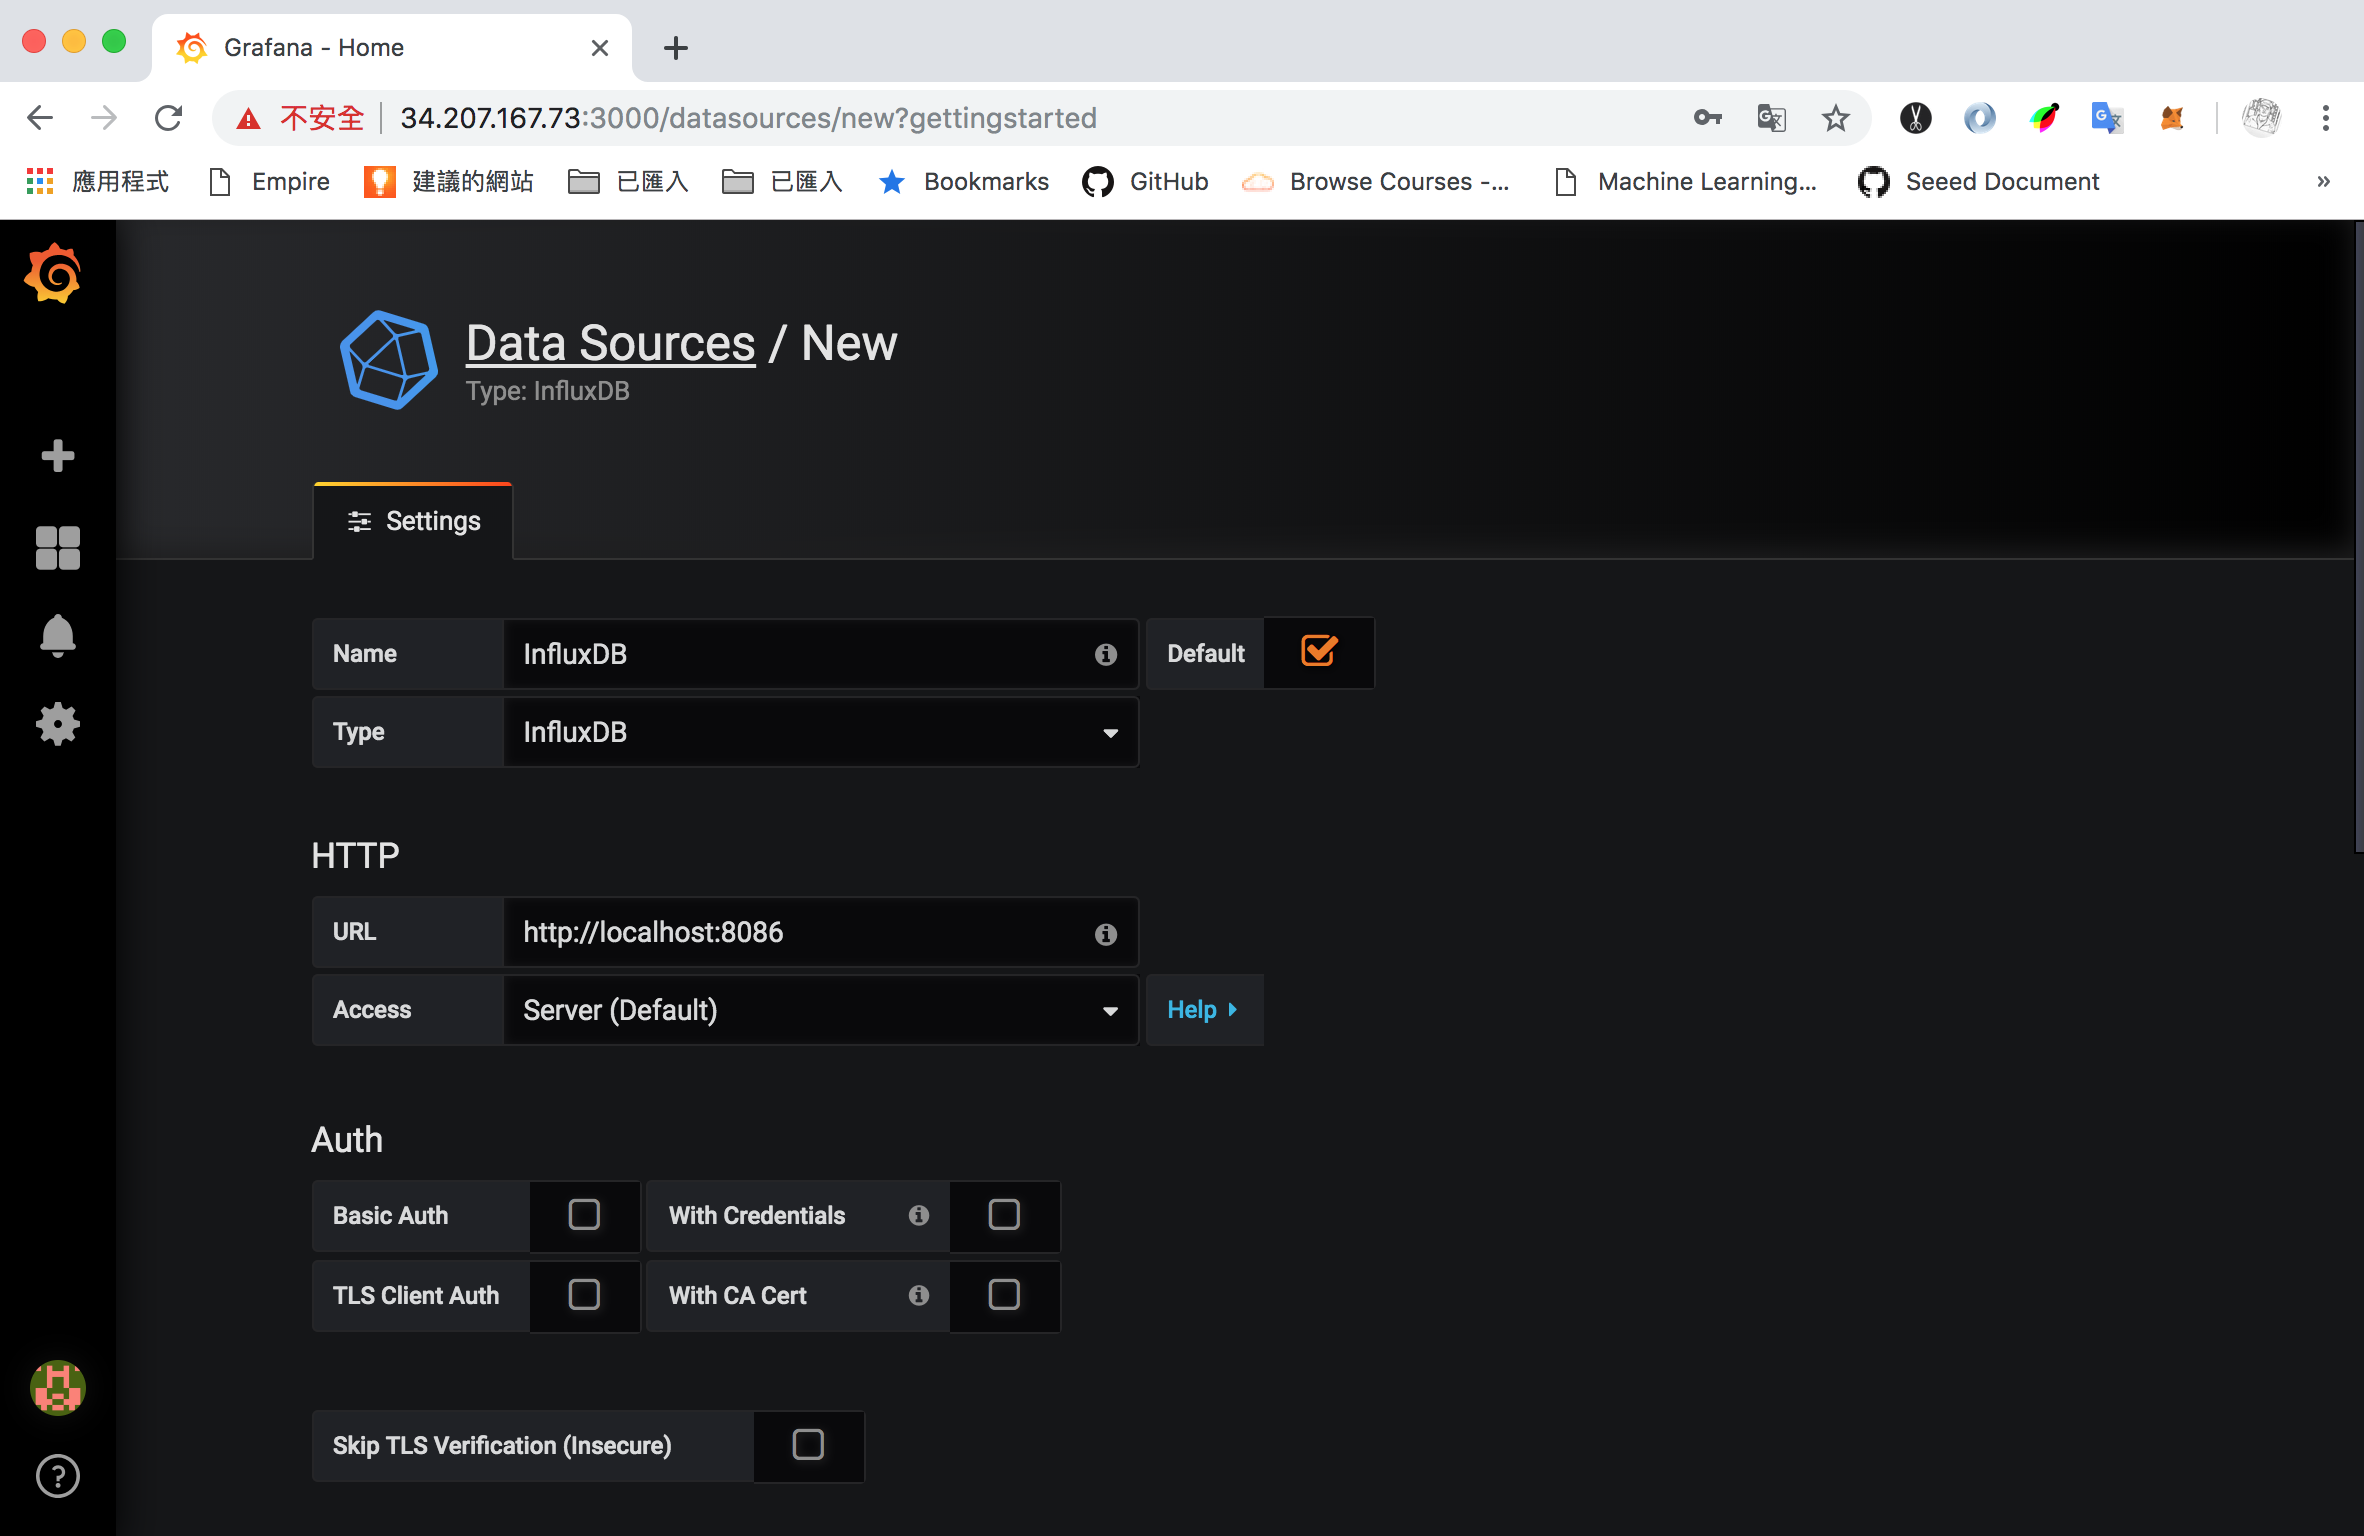Enable the With Credentials checkbox

tap(1004, 1215)
